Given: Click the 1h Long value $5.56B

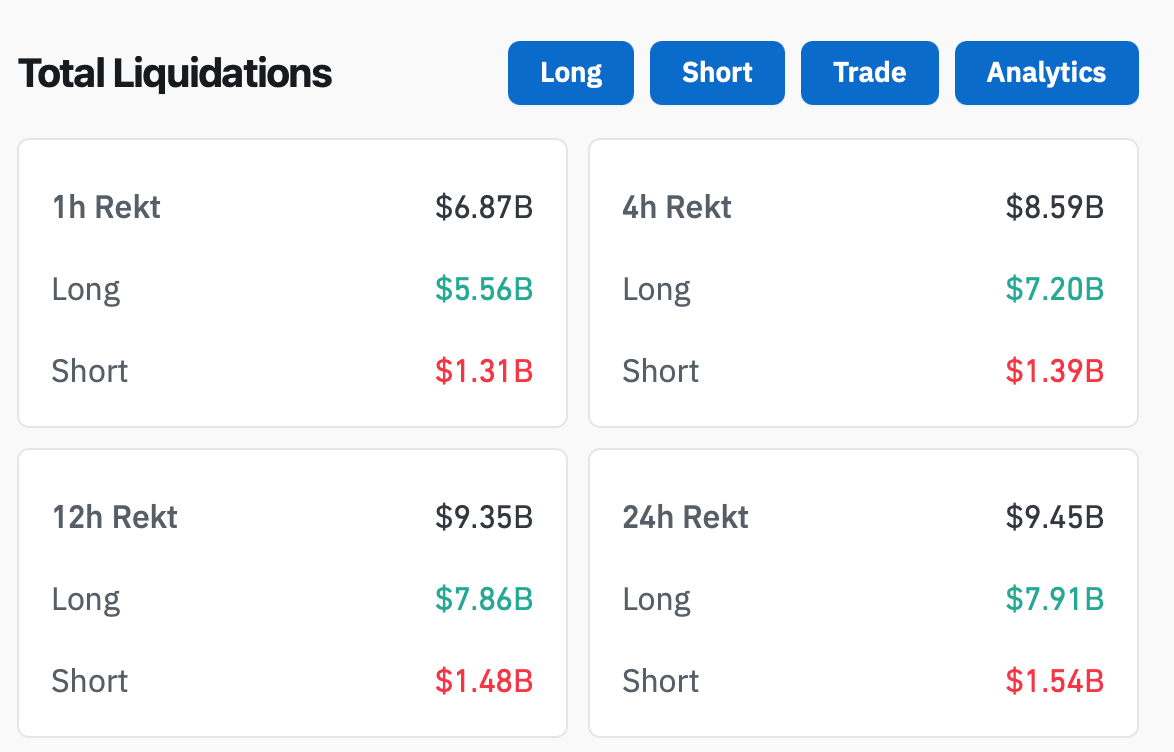Looking at the screenshot, I should click(x=484, y=289).
